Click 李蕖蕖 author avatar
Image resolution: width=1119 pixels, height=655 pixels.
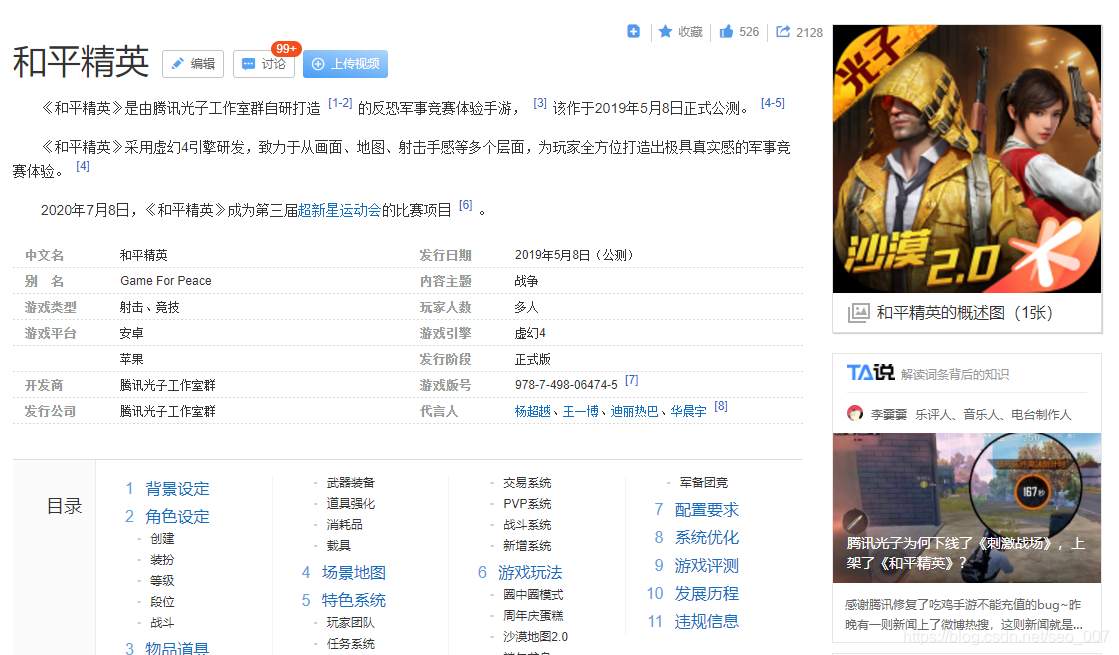854,413
